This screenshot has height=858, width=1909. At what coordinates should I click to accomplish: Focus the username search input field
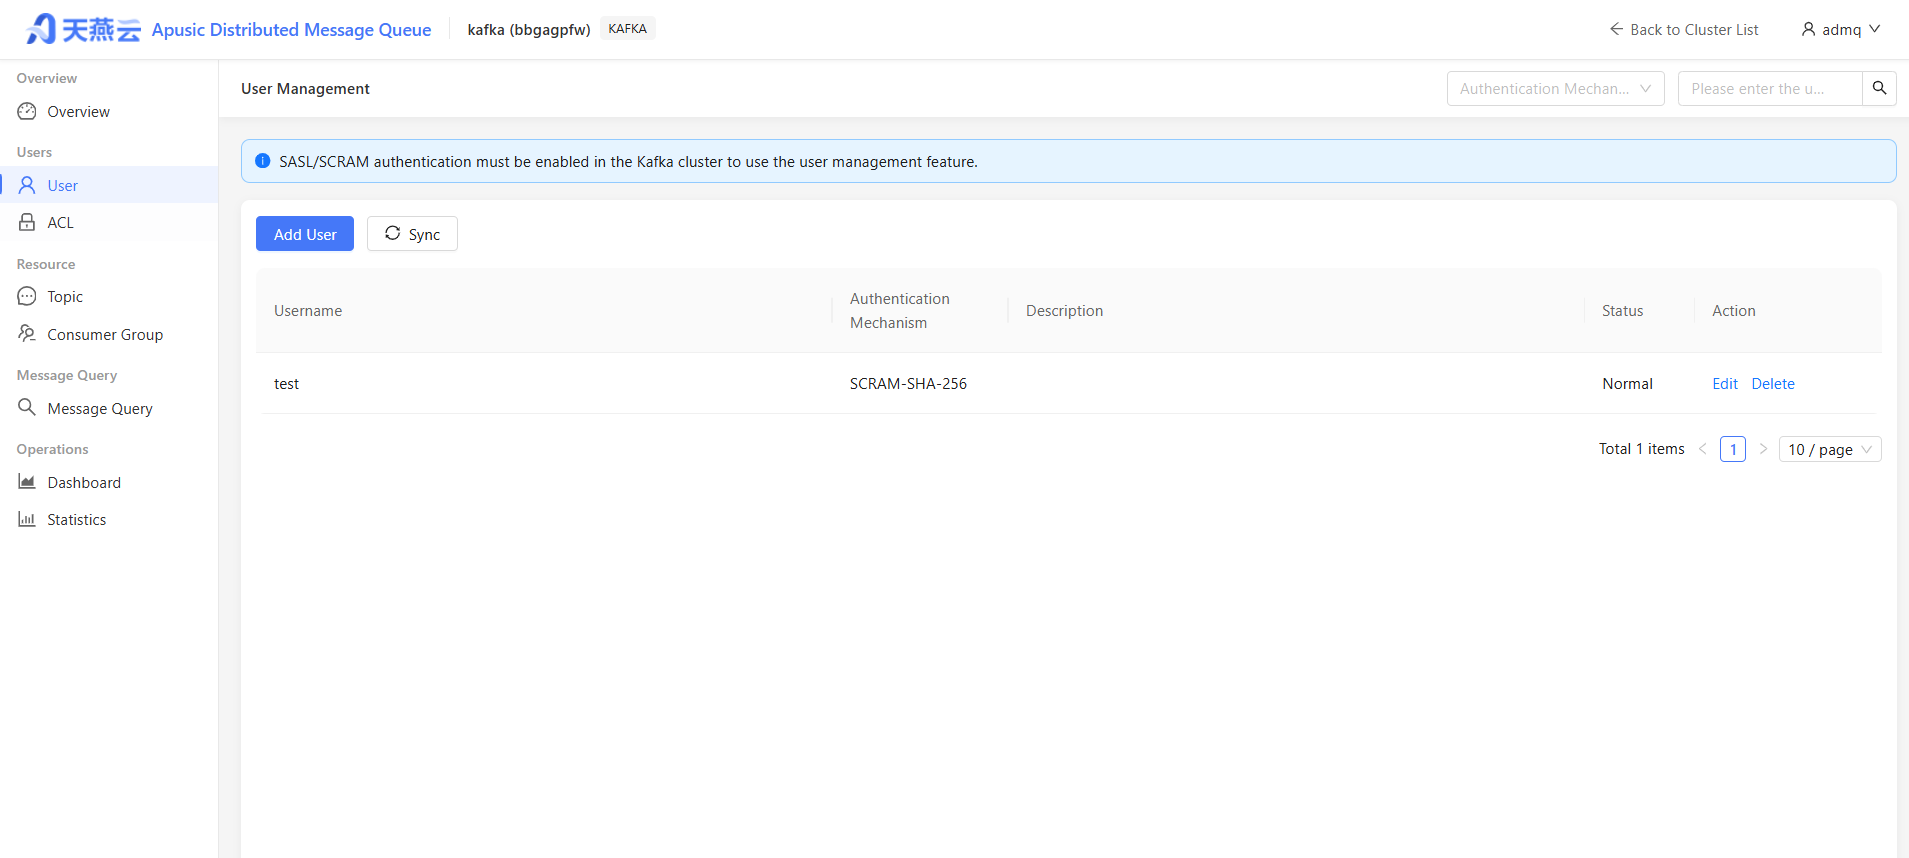(x=1770, y=88)
